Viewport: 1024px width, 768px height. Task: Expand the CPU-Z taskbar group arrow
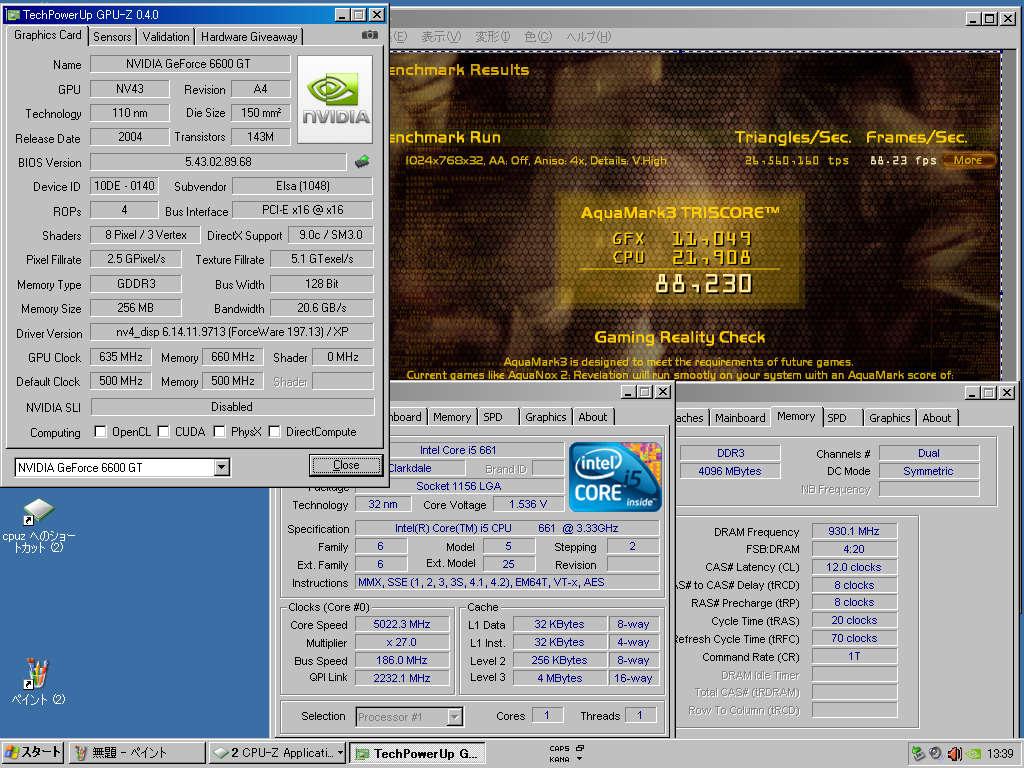pos(340,753)
